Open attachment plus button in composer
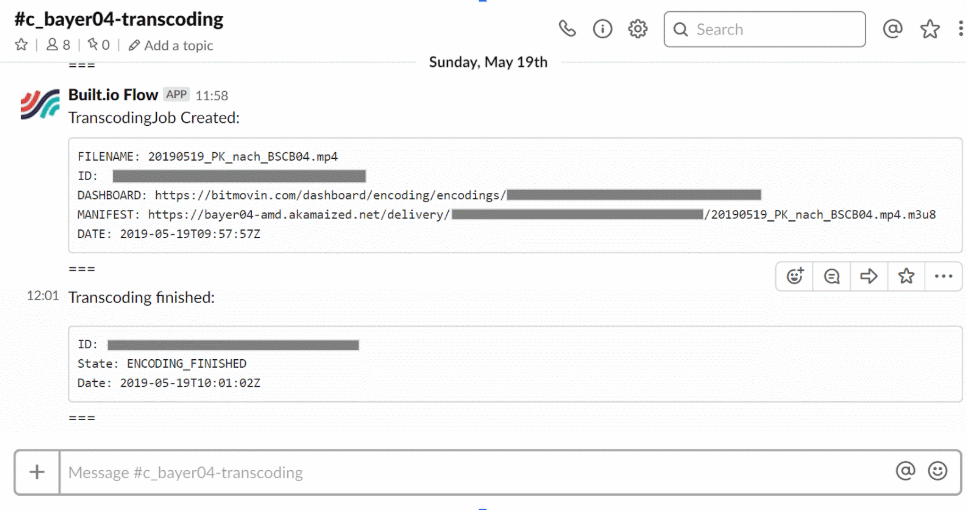 tap(37, 472)
